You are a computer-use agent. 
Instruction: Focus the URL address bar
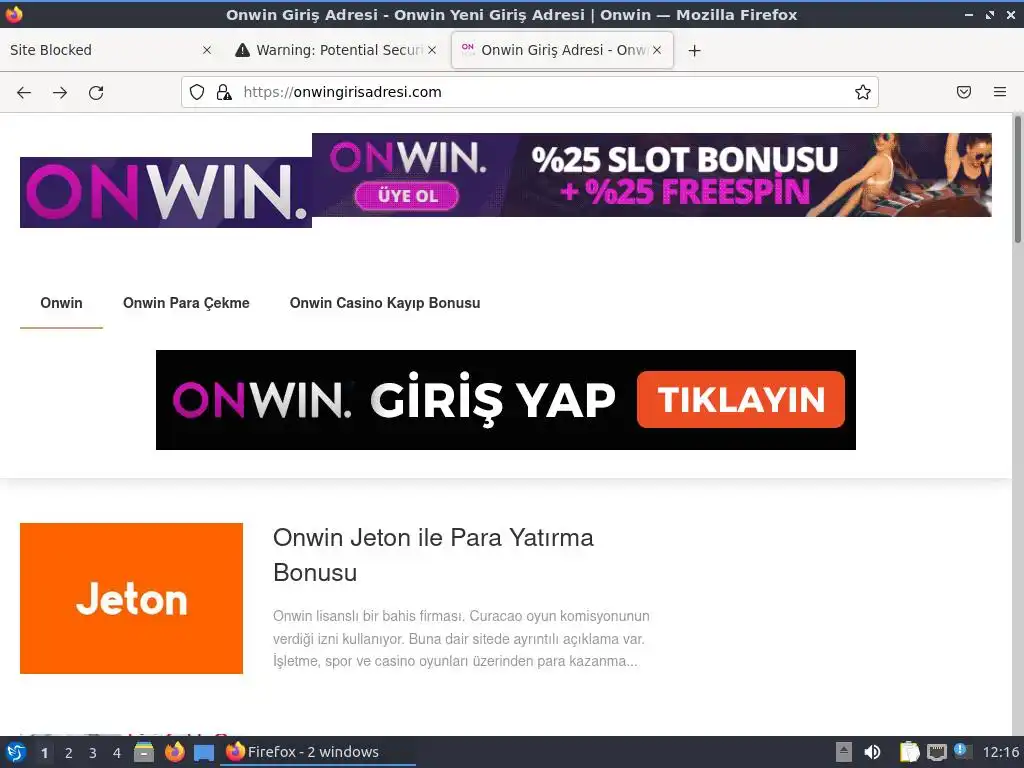tap(530, 92)
